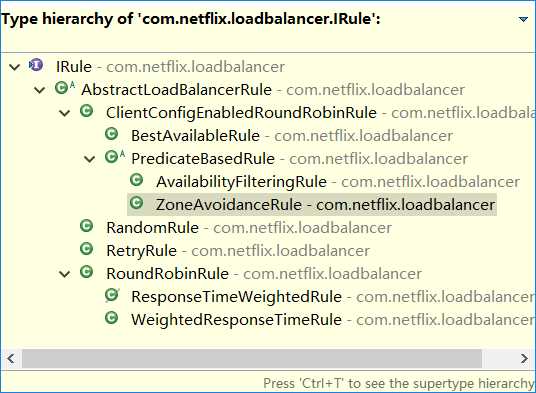Click the IRule interface icon
This screenshot has width=536, height=393.
point(36,65)
